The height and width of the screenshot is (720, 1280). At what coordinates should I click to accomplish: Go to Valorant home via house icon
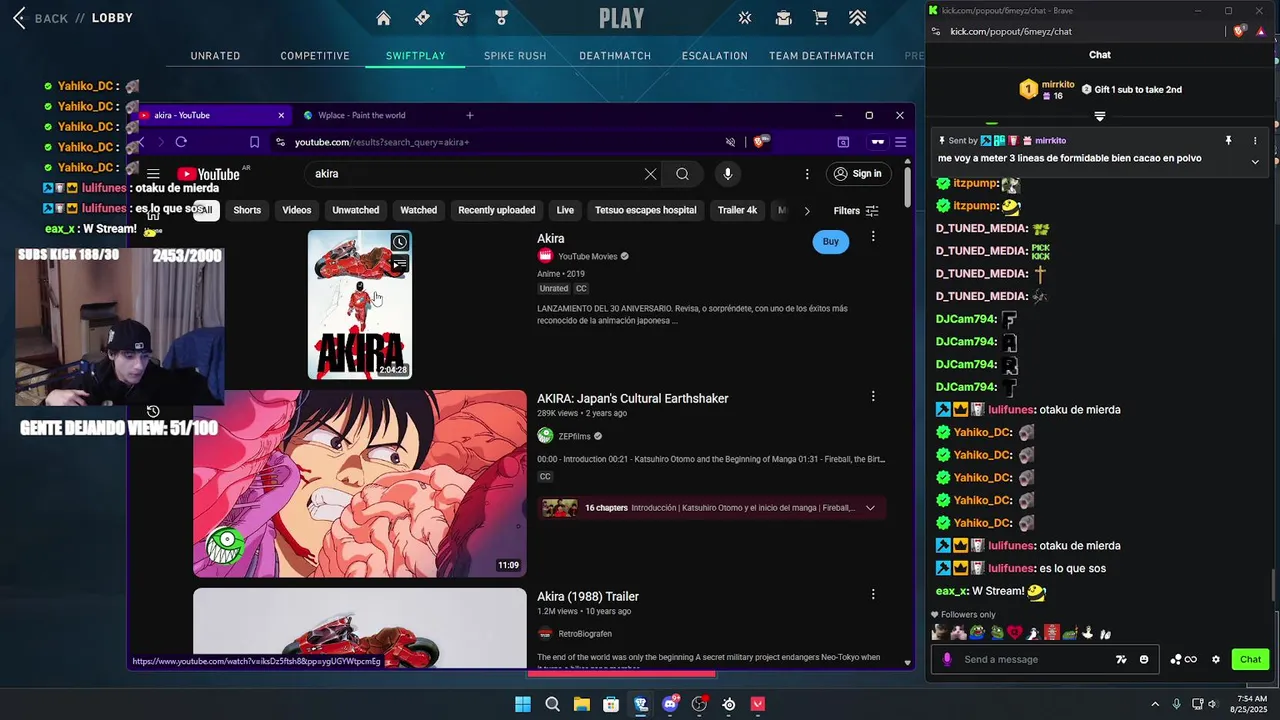383,18
